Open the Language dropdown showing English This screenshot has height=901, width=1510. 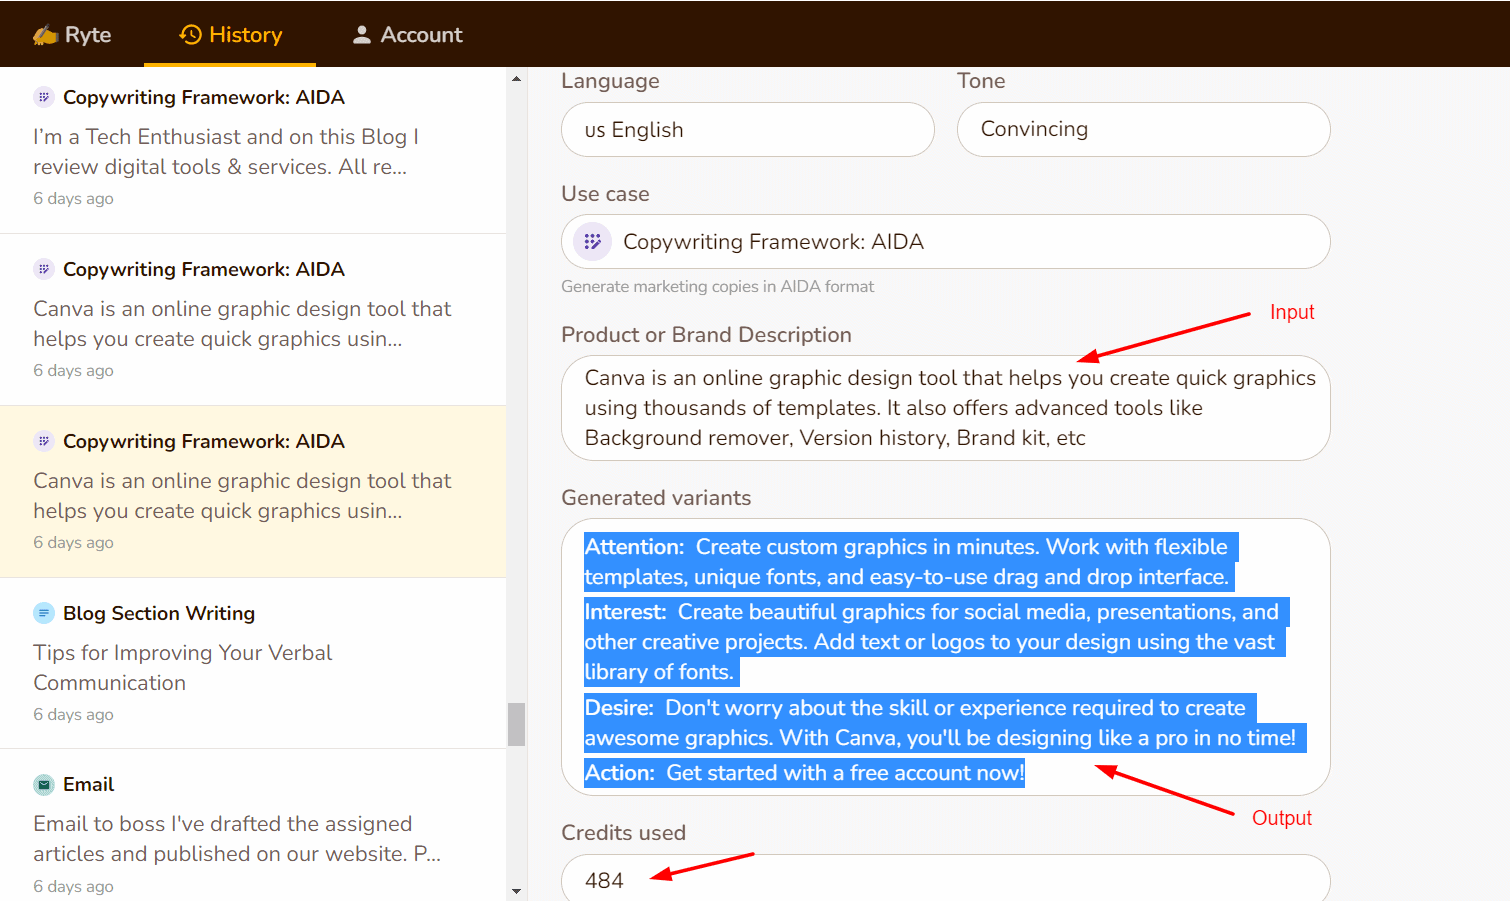click(747, 130)
